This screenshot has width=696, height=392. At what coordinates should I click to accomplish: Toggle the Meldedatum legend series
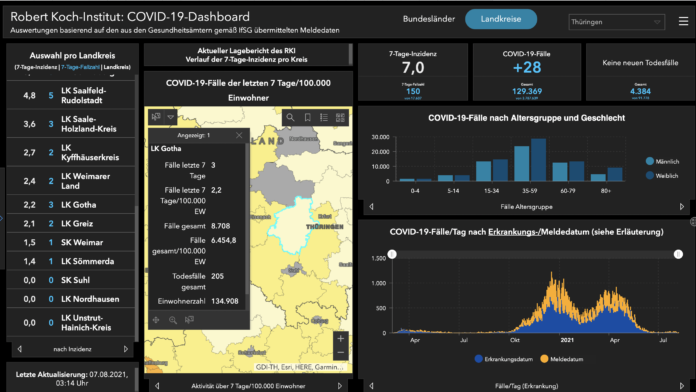pos(562,359)
